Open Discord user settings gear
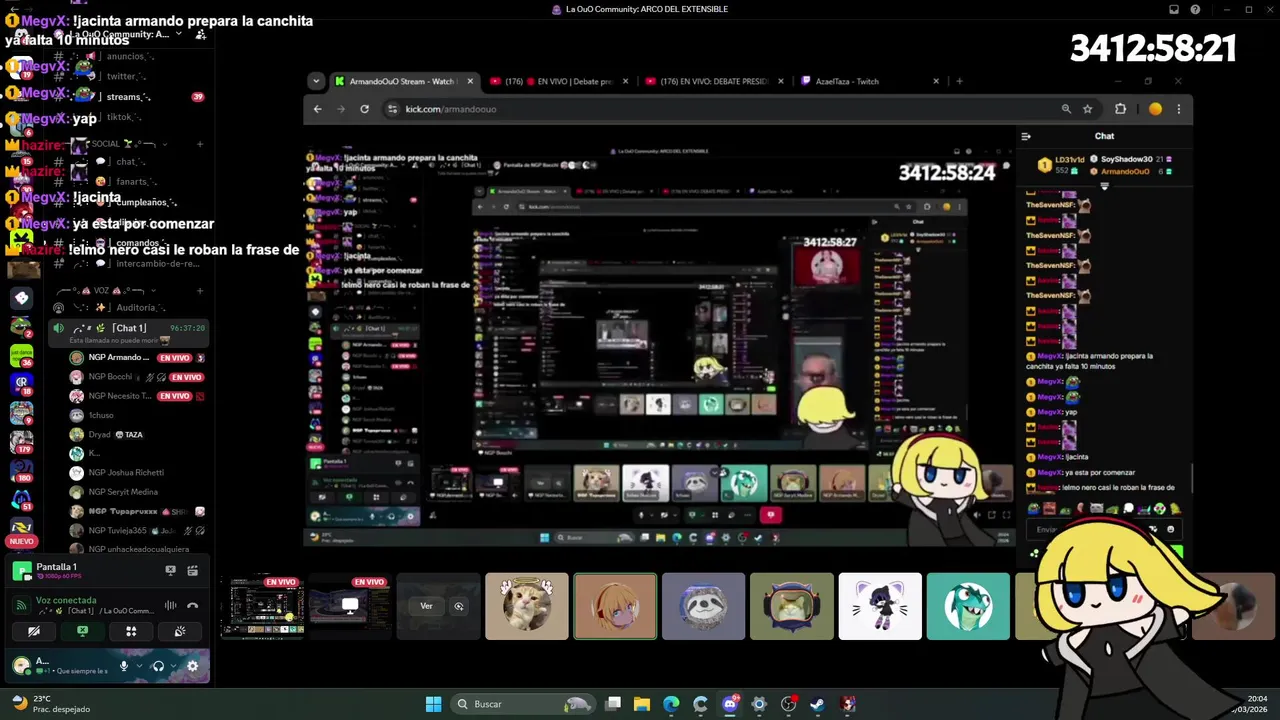 tap(192, 665)
